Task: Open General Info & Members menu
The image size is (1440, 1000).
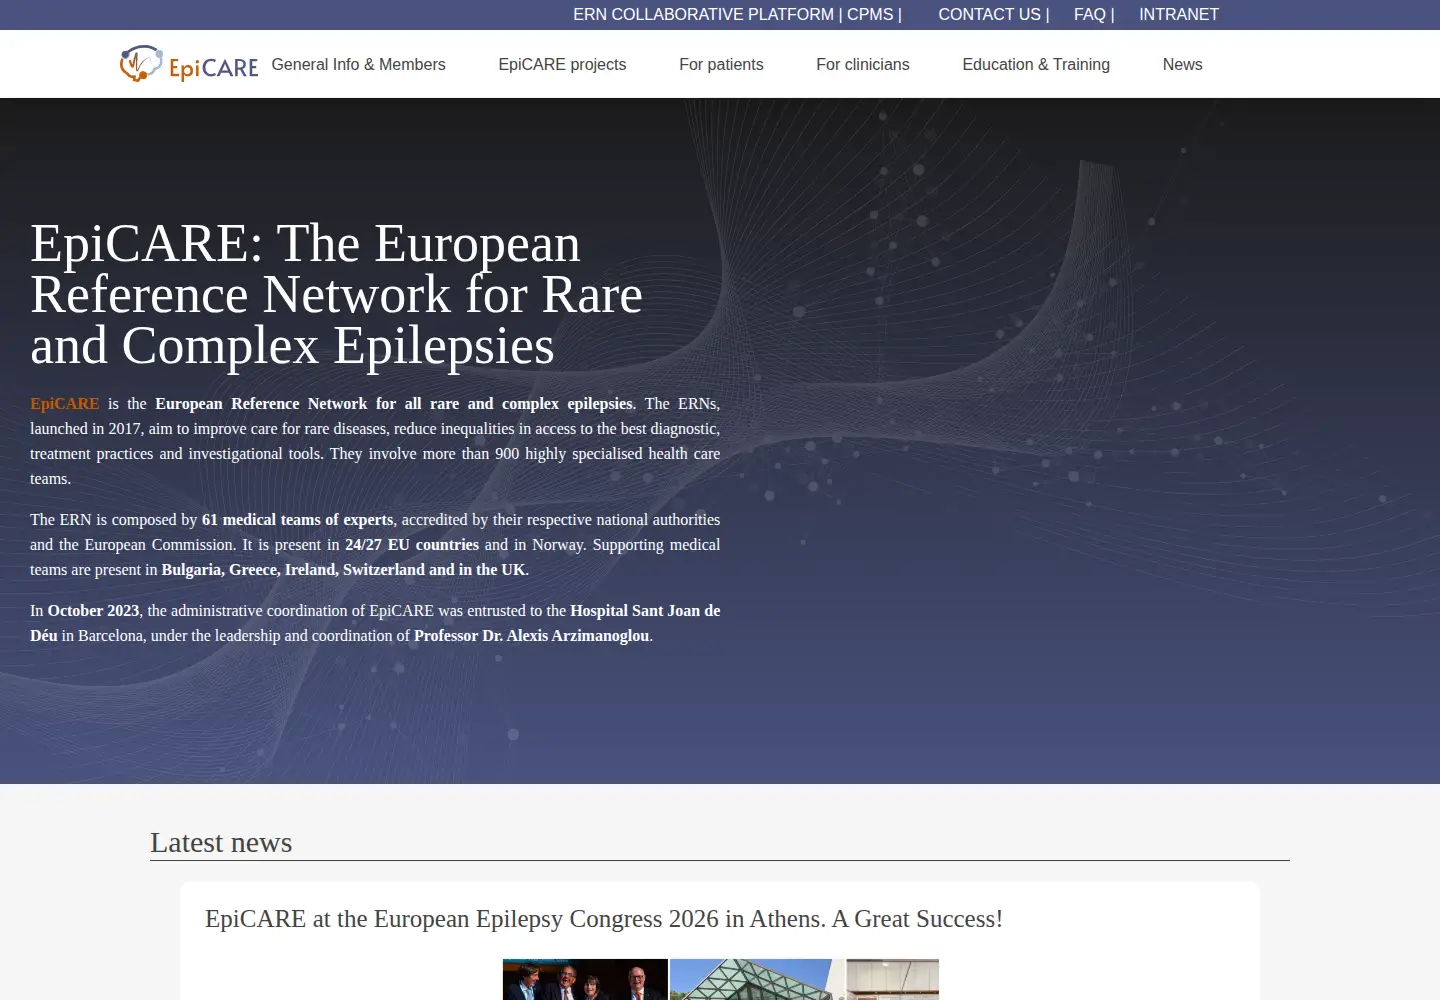Action: (x=359, y=64)
